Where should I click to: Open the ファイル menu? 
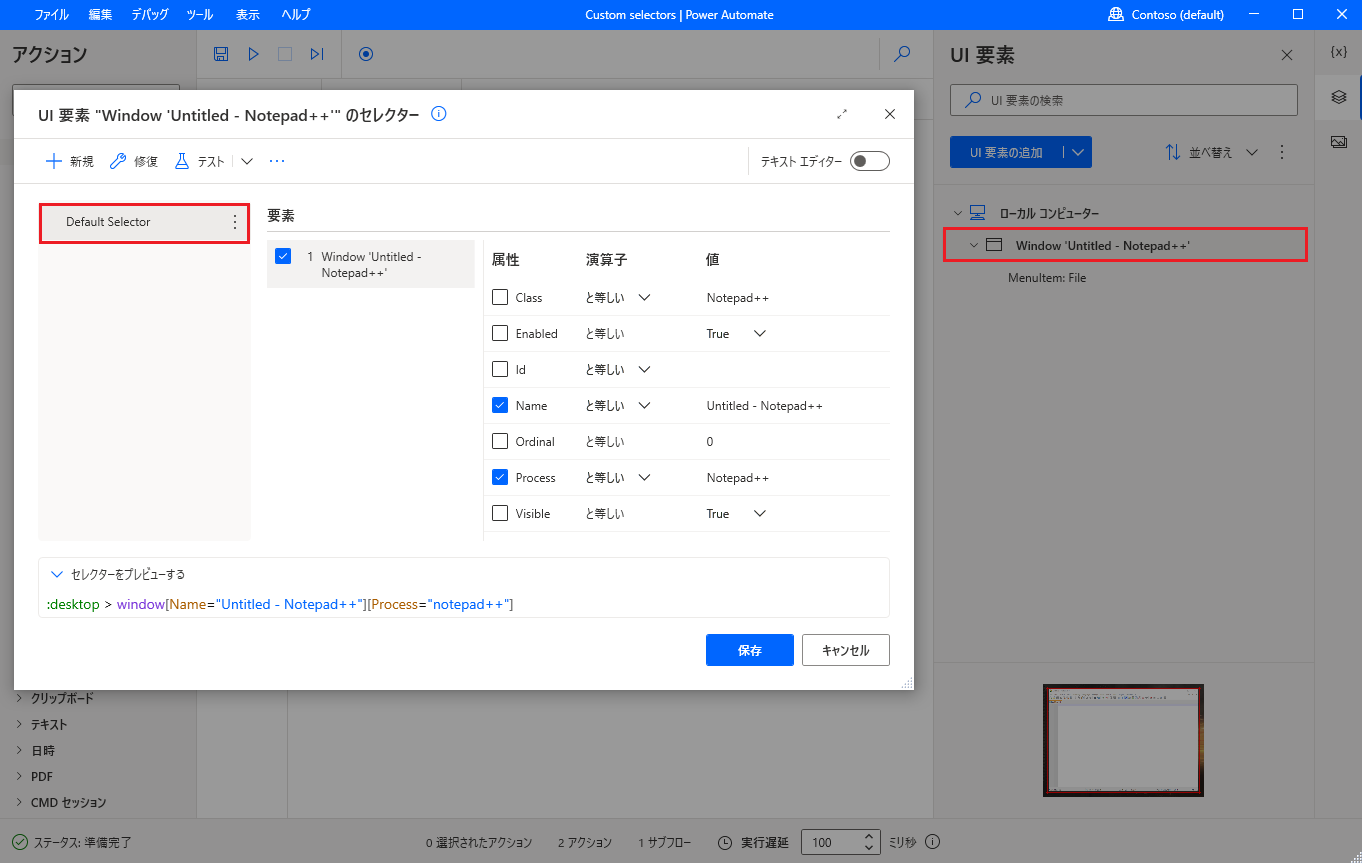52,15
